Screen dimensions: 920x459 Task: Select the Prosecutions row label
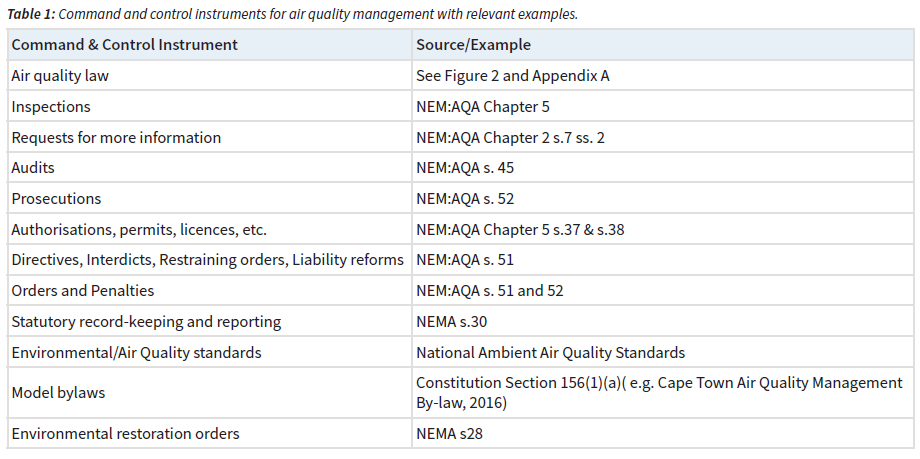56,199
